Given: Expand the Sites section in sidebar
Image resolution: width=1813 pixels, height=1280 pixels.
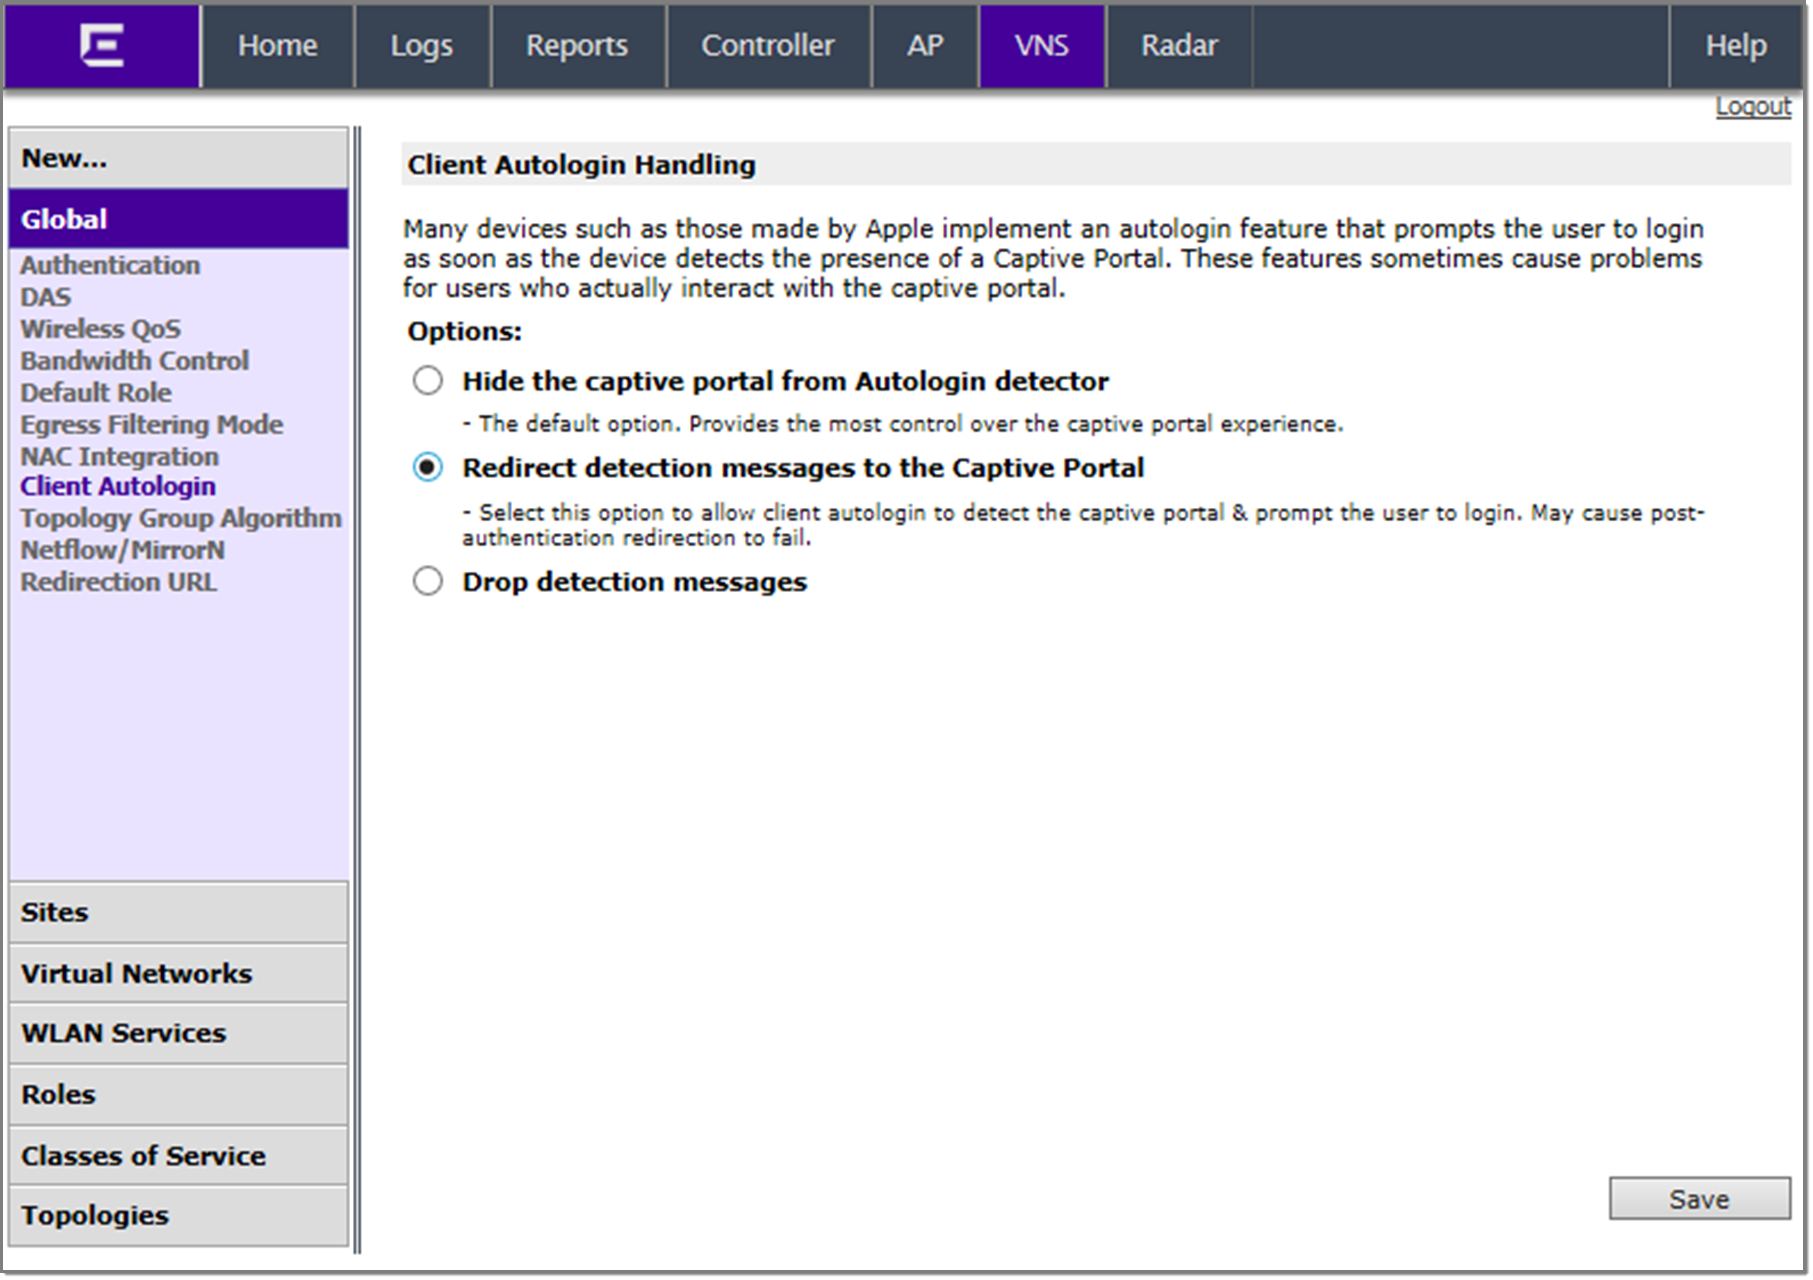Looking at the screenshot, I should 178,913.
